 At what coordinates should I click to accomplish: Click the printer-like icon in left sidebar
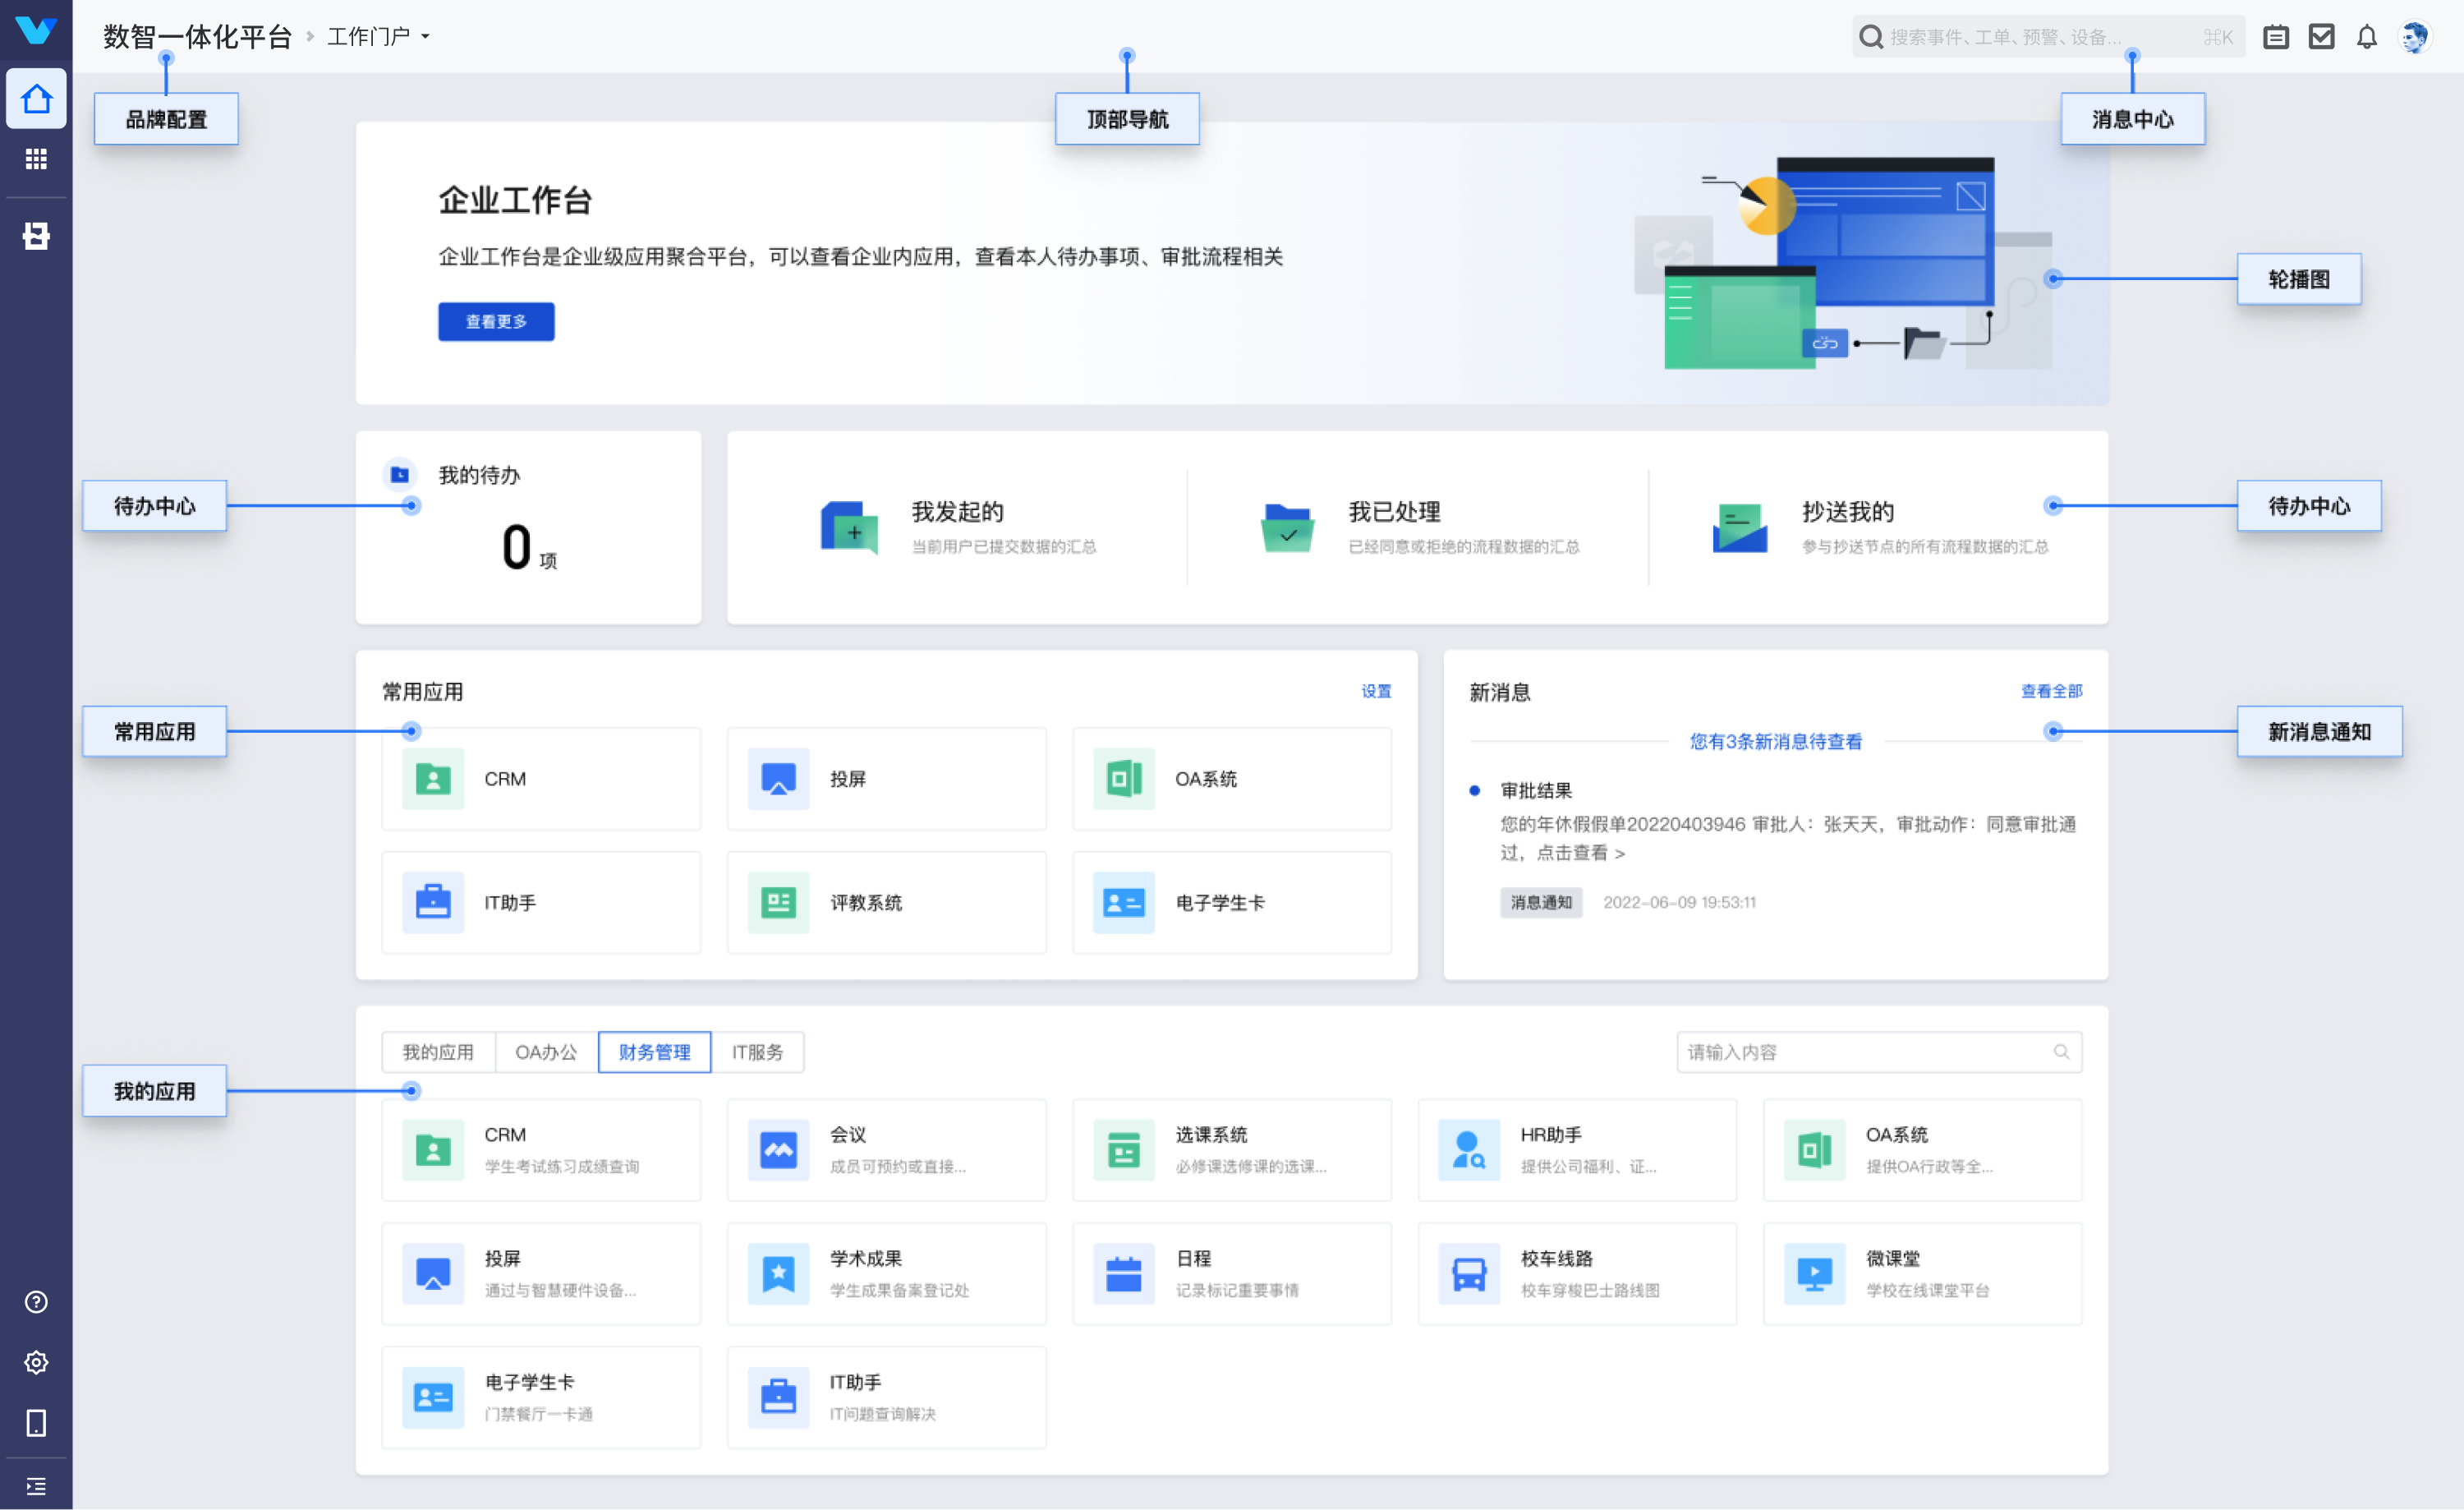[x=36, y=236]
